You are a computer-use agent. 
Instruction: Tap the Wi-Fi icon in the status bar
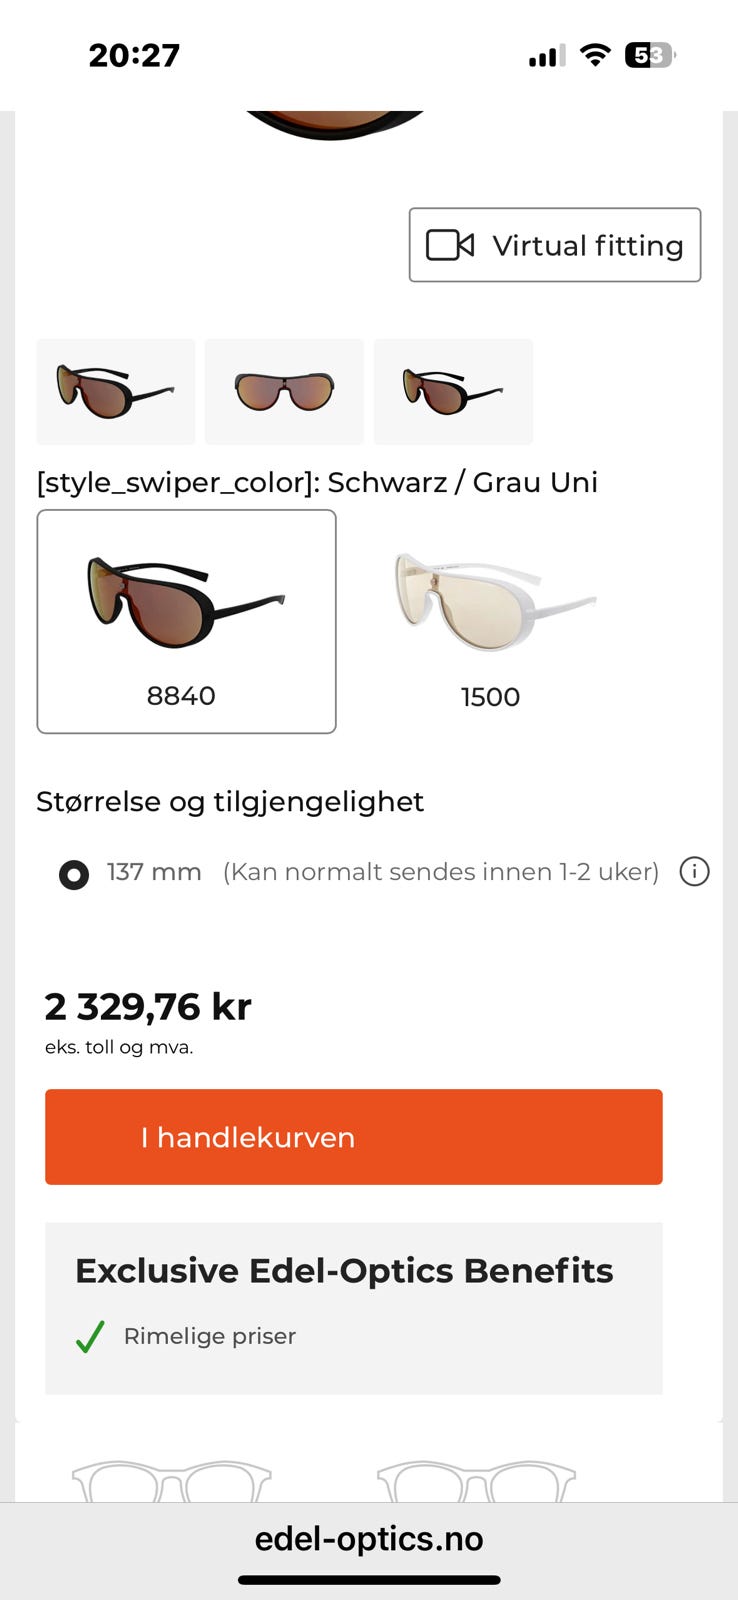pyautogui.click(x=594, y=55)
